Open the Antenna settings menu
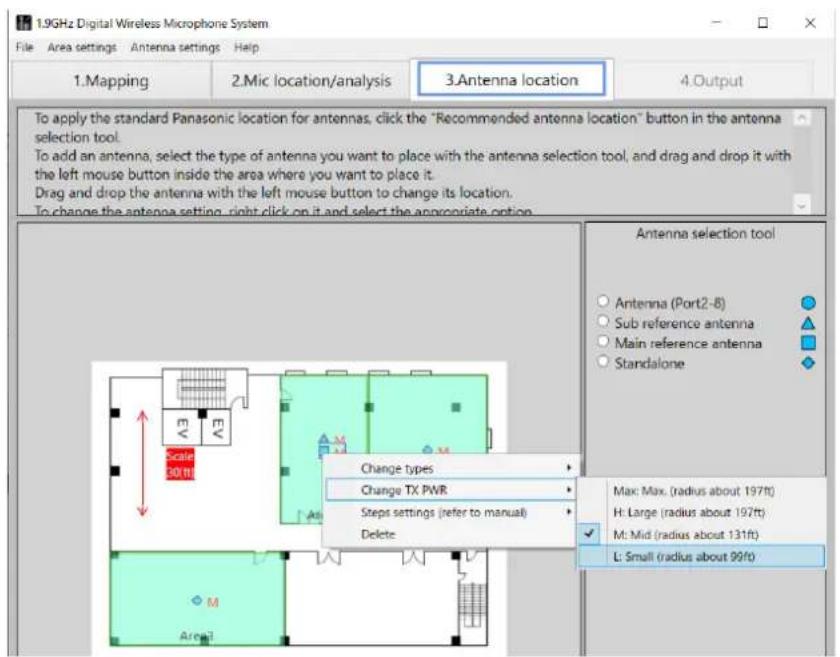Screen dimensions: 840x657 click(175, 47)
